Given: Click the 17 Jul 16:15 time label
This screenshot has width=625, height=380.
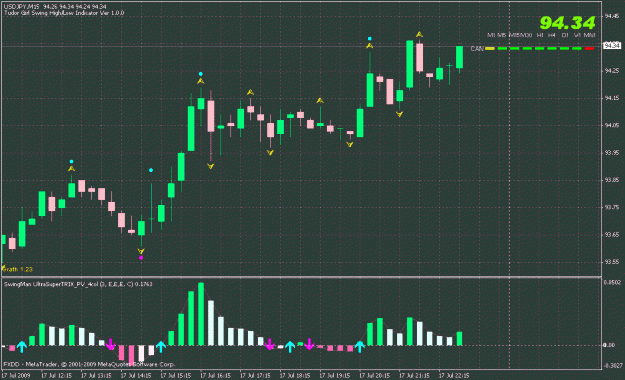Looking at the screenshot, I should coord(215,376).
